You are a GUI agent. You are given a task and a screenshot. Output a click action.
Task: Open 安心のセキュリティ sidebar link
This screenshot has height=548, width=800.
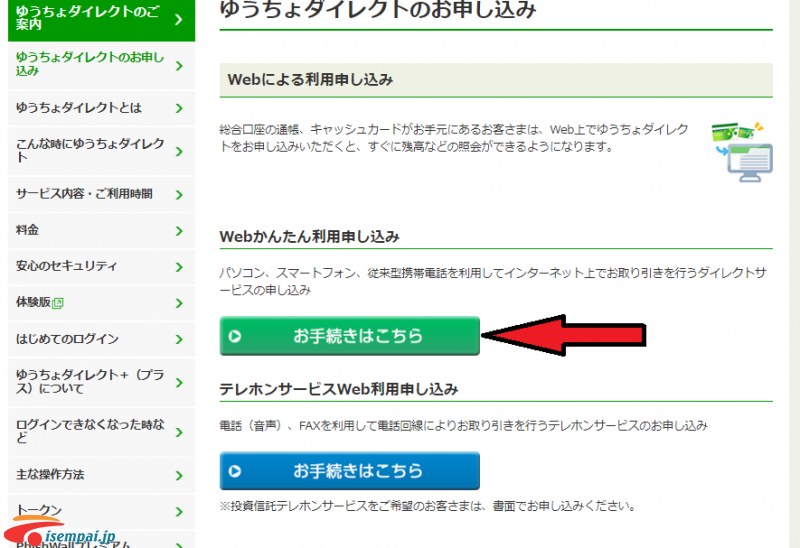pyautogui.click(x=102, y=267)
